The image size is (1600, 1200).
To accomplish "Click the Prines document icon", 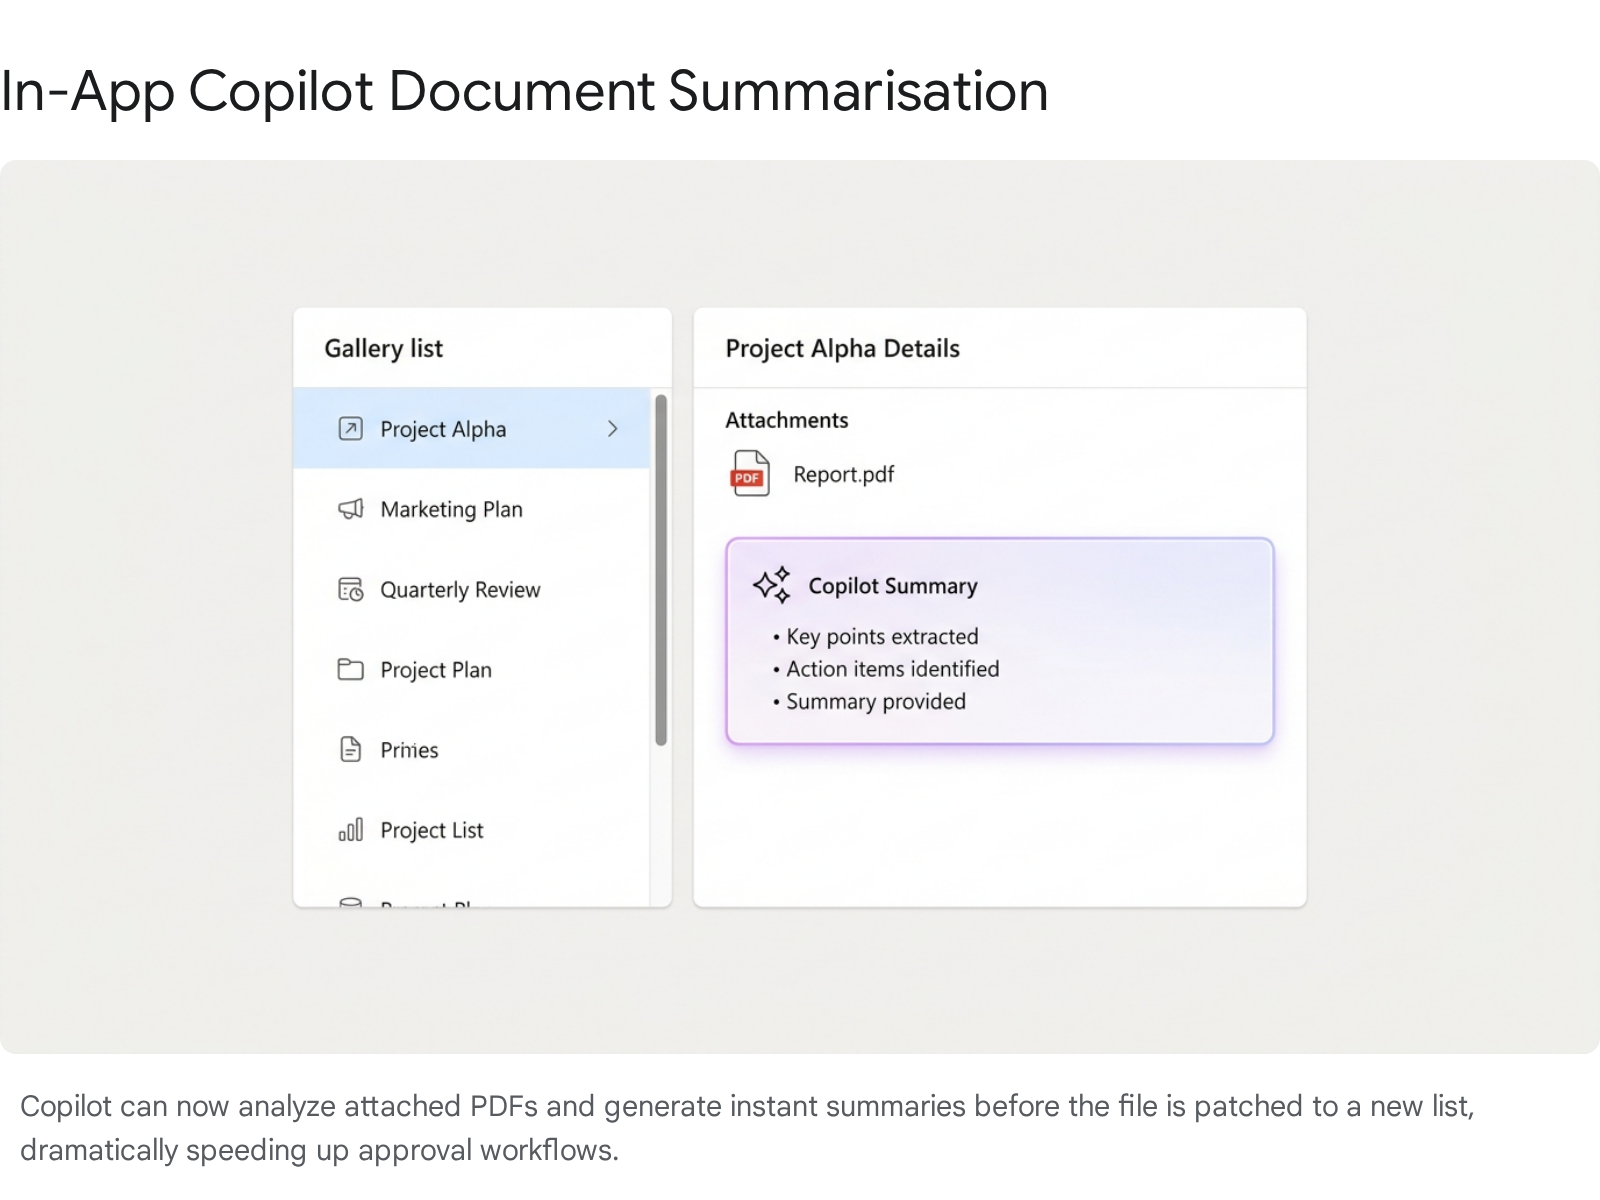I will coord(350,749).
